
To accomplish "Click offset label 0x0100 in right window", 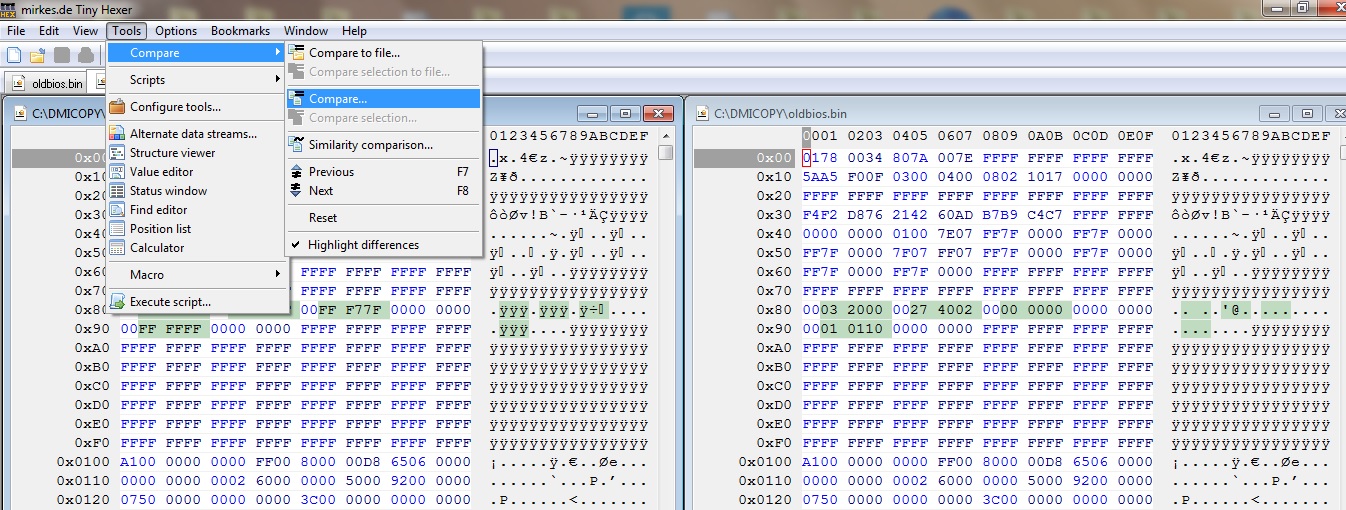I will click(766, 462).
